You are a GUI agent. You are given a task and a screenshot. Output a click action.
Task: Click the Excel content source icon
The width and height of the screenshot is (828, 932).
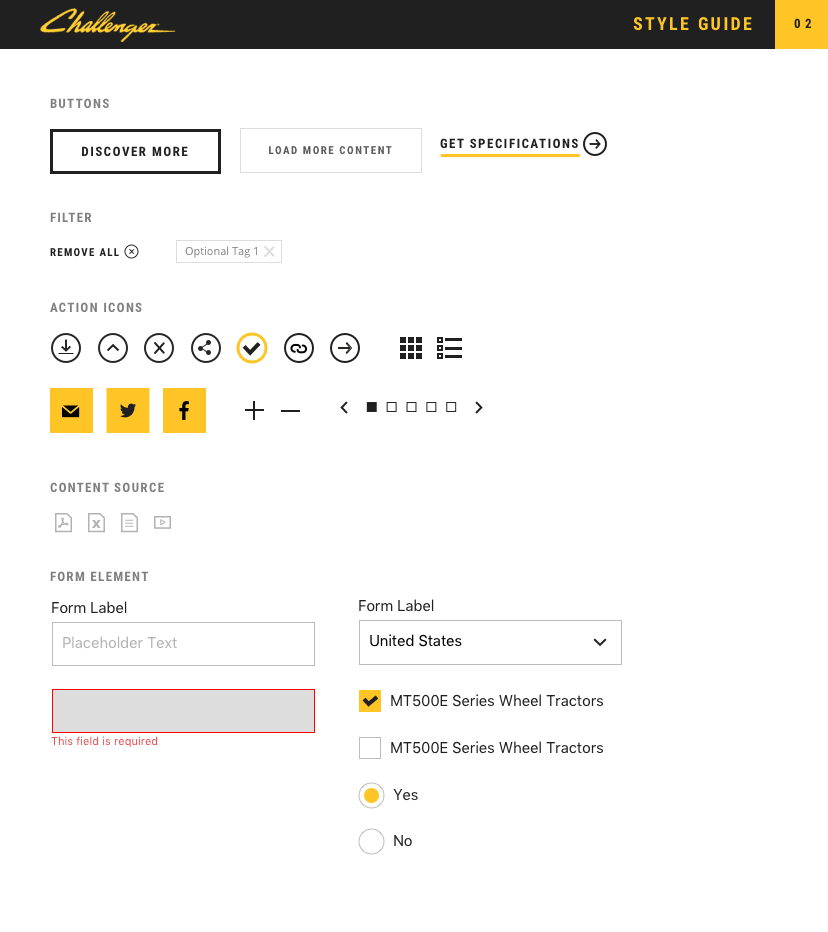(x=96, y=522)
